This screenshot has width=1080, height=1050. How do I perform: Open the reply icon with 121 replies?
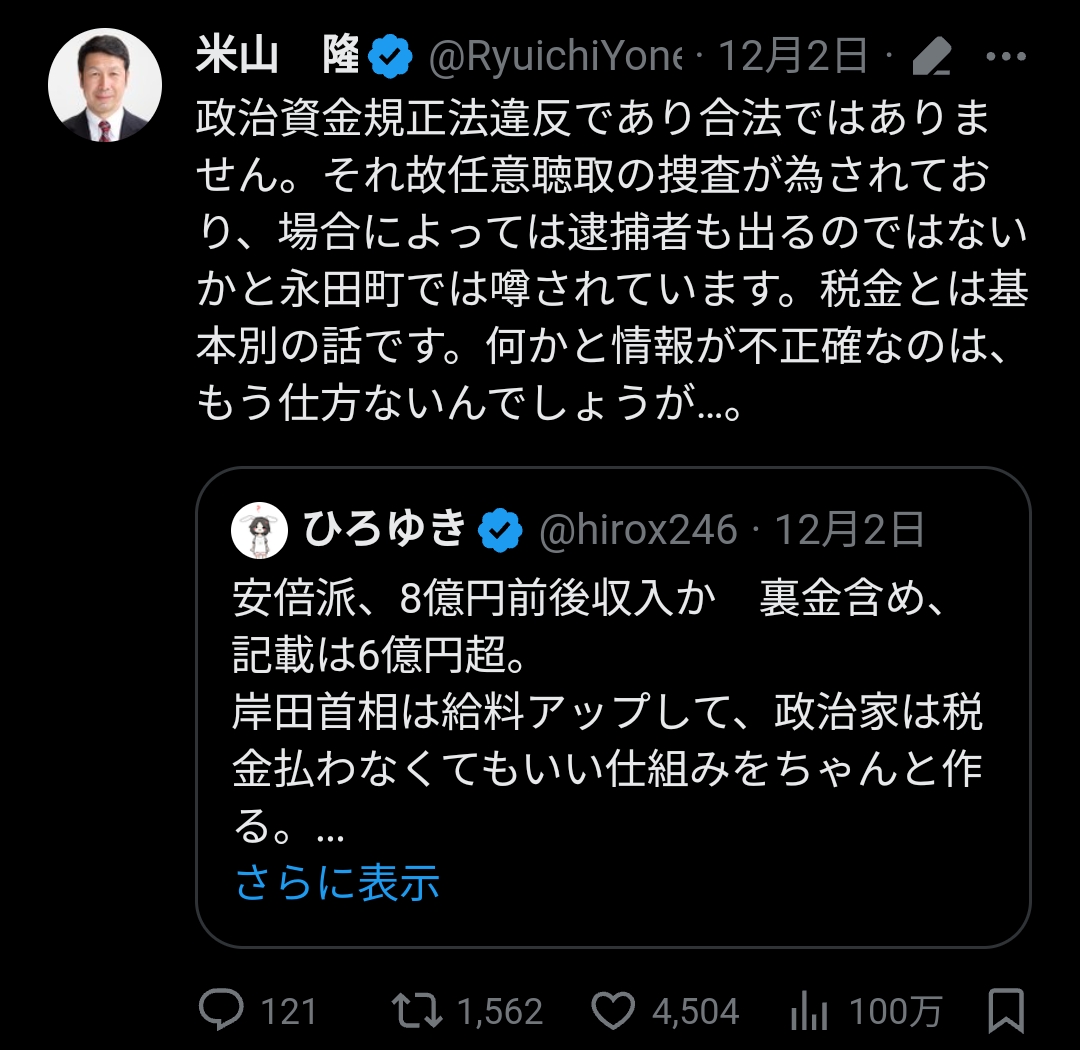(x=221, y=1010)
